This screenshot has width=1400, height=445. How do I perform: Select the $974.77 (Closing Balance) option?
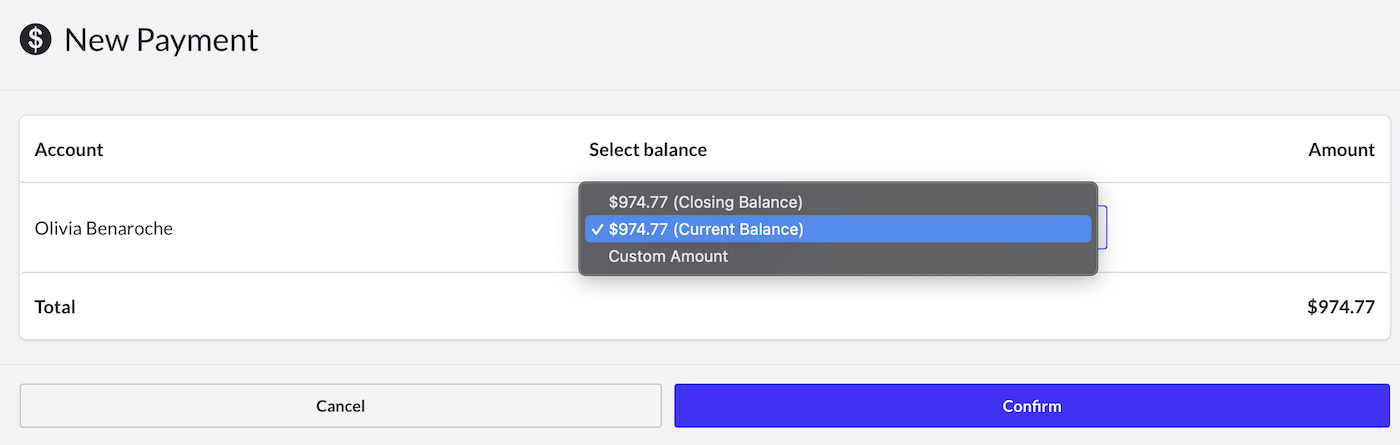tap(838, 202)
